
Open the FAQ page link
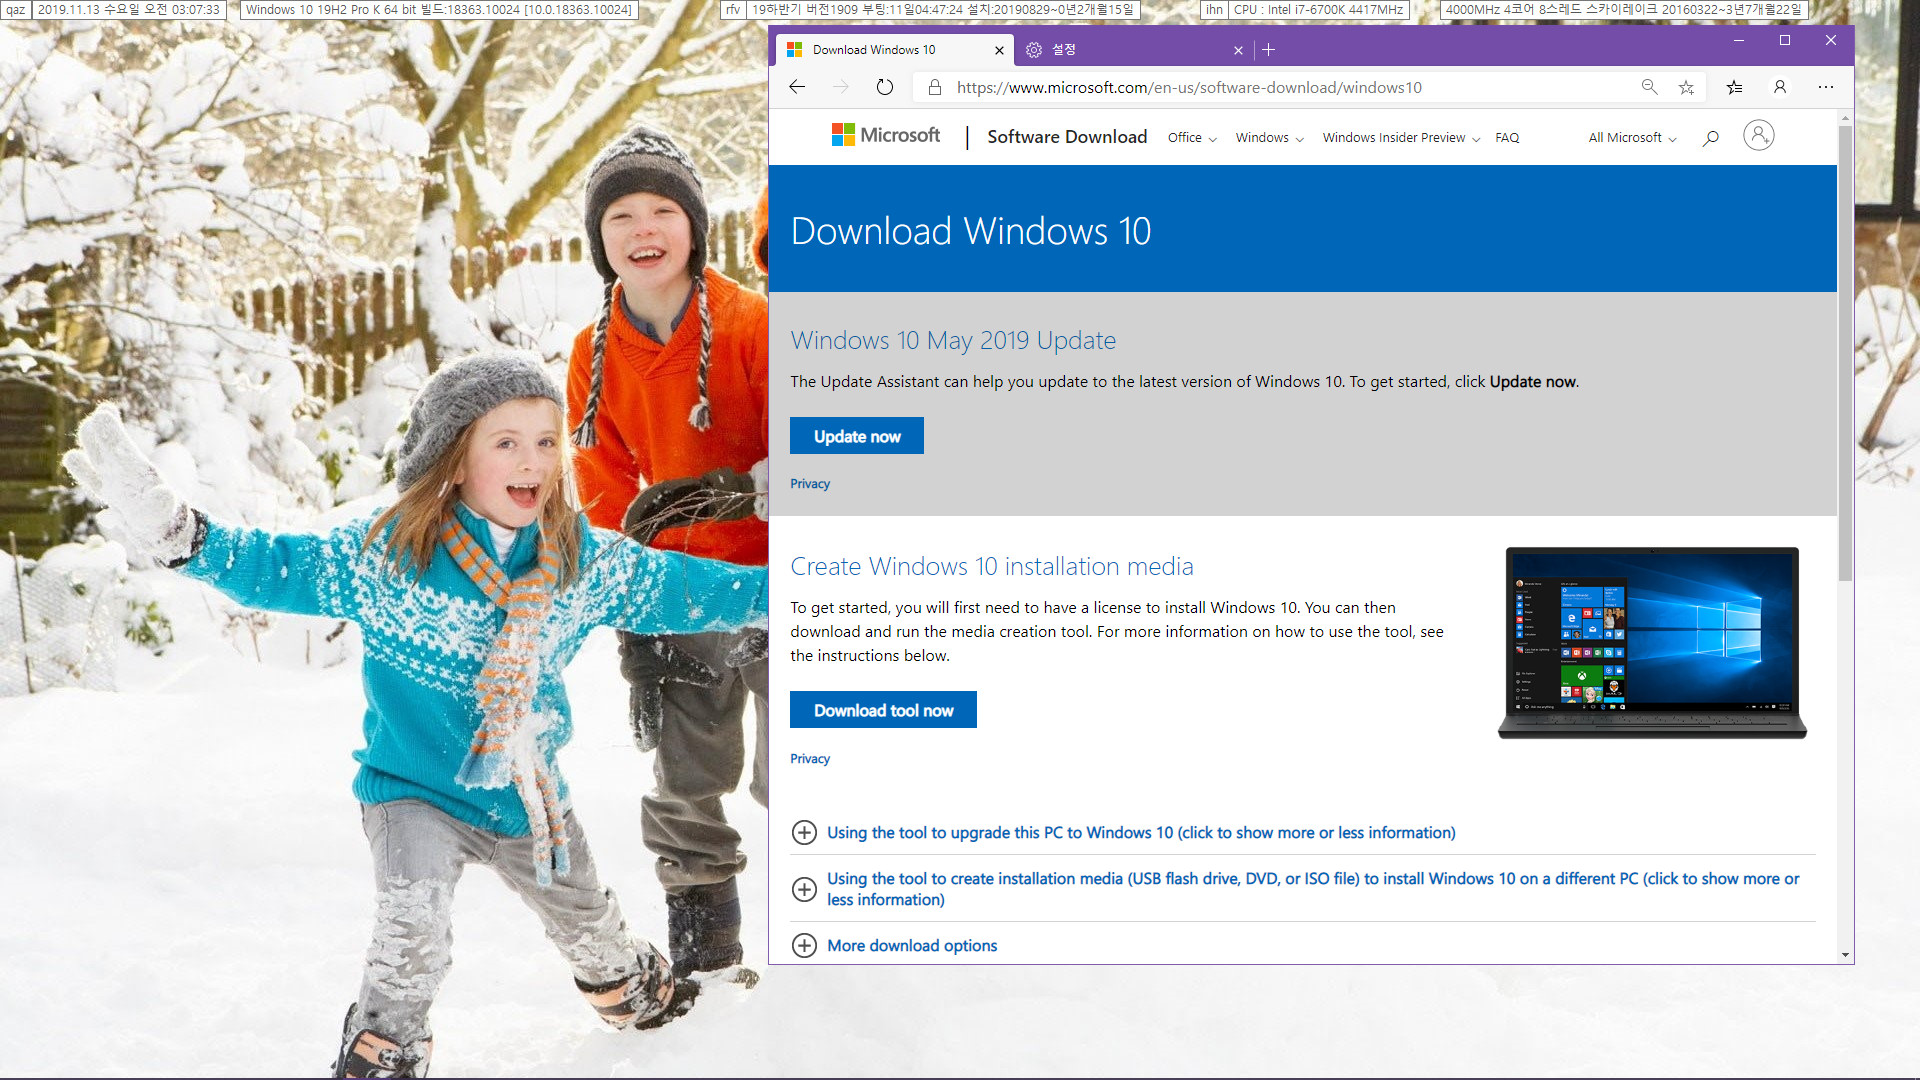[1507, 138]
